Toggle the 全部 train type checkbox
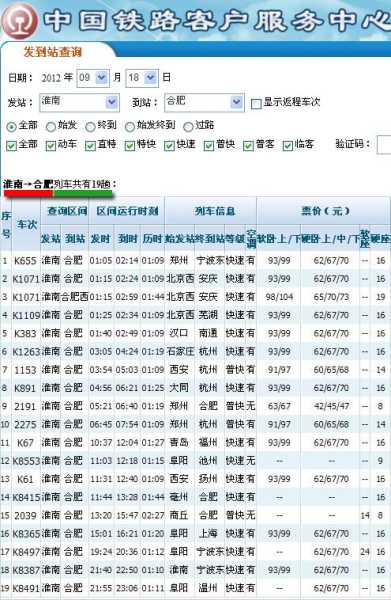This screenshot has height=600, width=391. click(x=12, y=145)
